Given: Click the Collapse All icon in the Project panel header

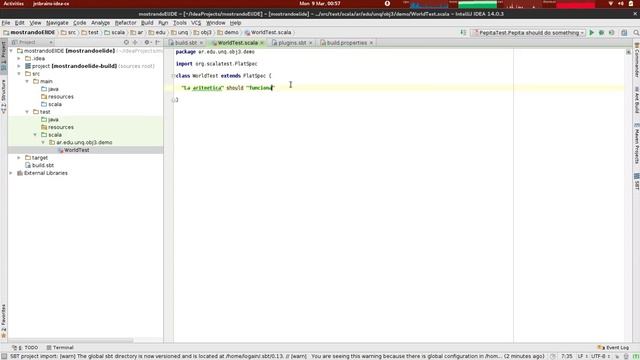Looking at the screenshot, I should pos(136,42).
